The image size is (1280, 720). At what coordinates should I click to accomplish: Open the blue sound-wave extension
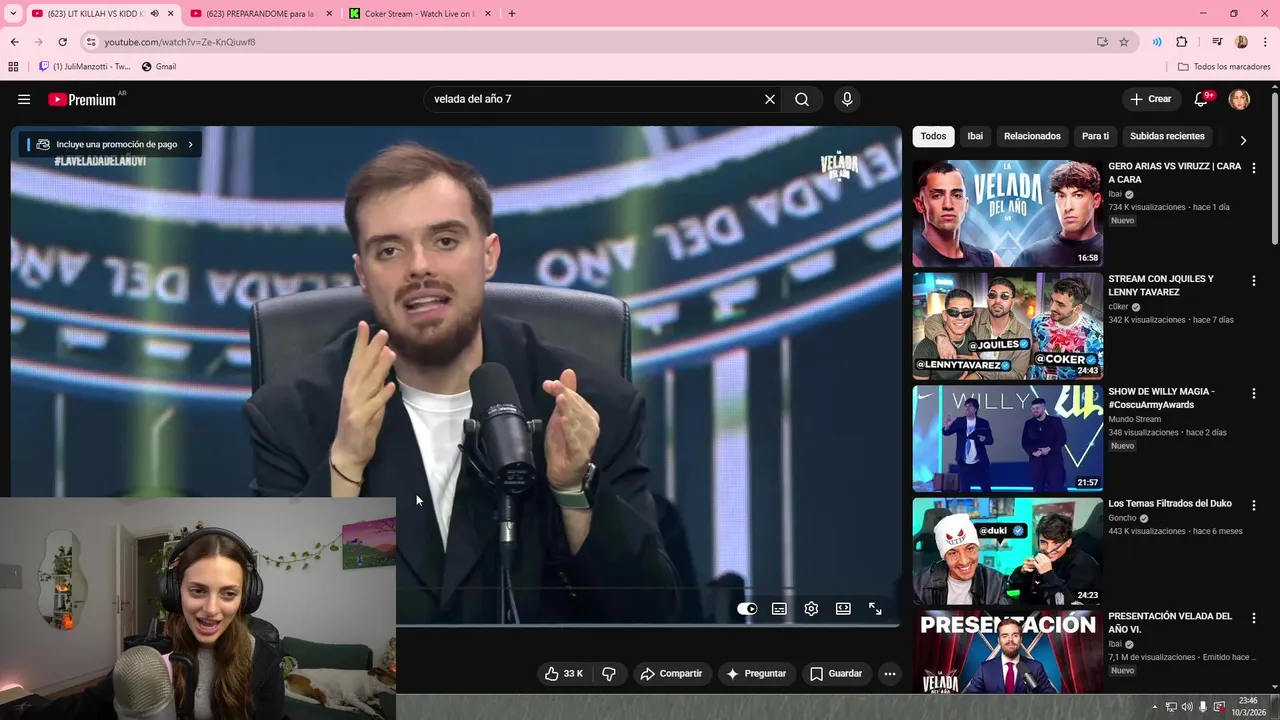[x=1157, y=42]
